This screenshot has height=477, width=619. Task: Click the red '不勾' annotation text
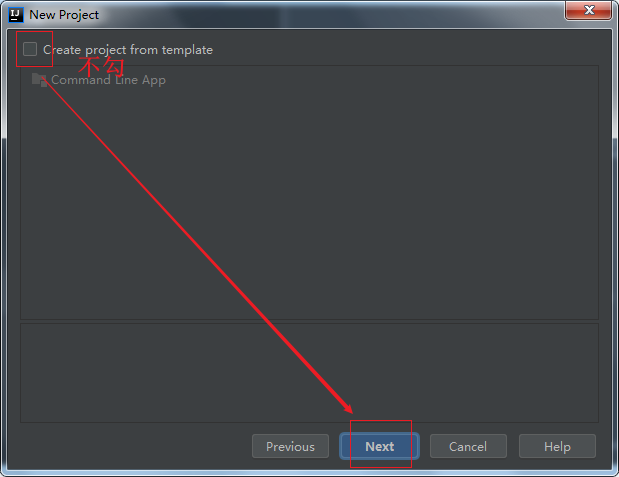click(101, 67)
